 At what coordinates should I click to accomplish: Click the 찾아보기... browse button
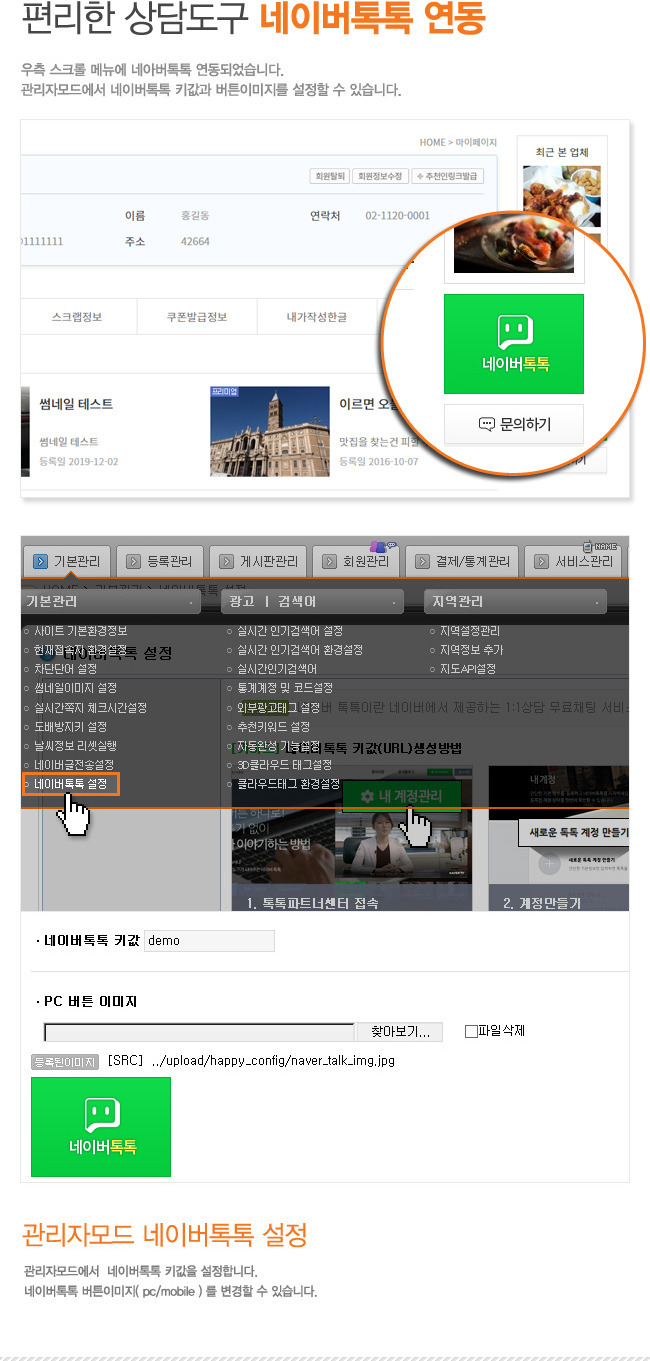click(400, 1032)
